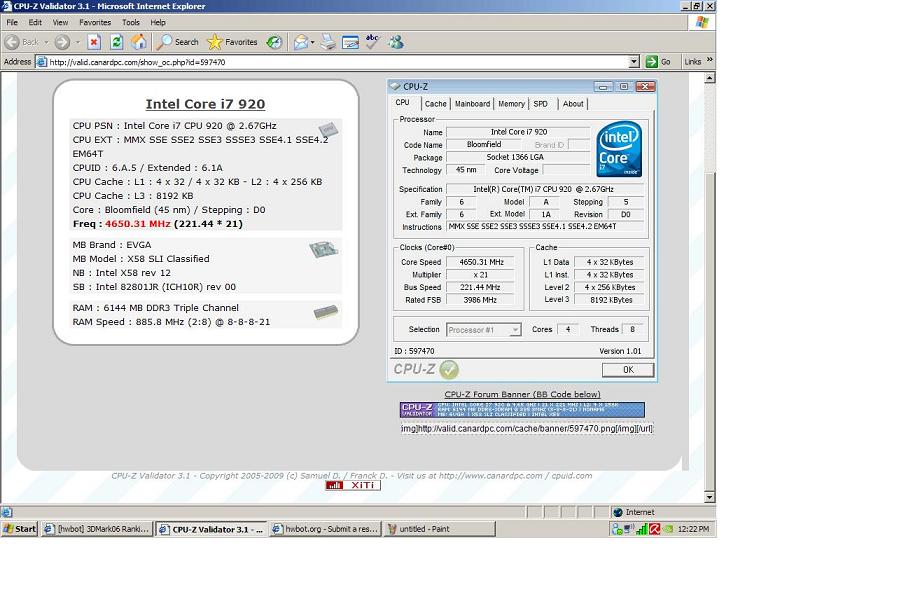Go to Home page icon
This screenshot has width=913, height=613.
click(x=139, y=42)
